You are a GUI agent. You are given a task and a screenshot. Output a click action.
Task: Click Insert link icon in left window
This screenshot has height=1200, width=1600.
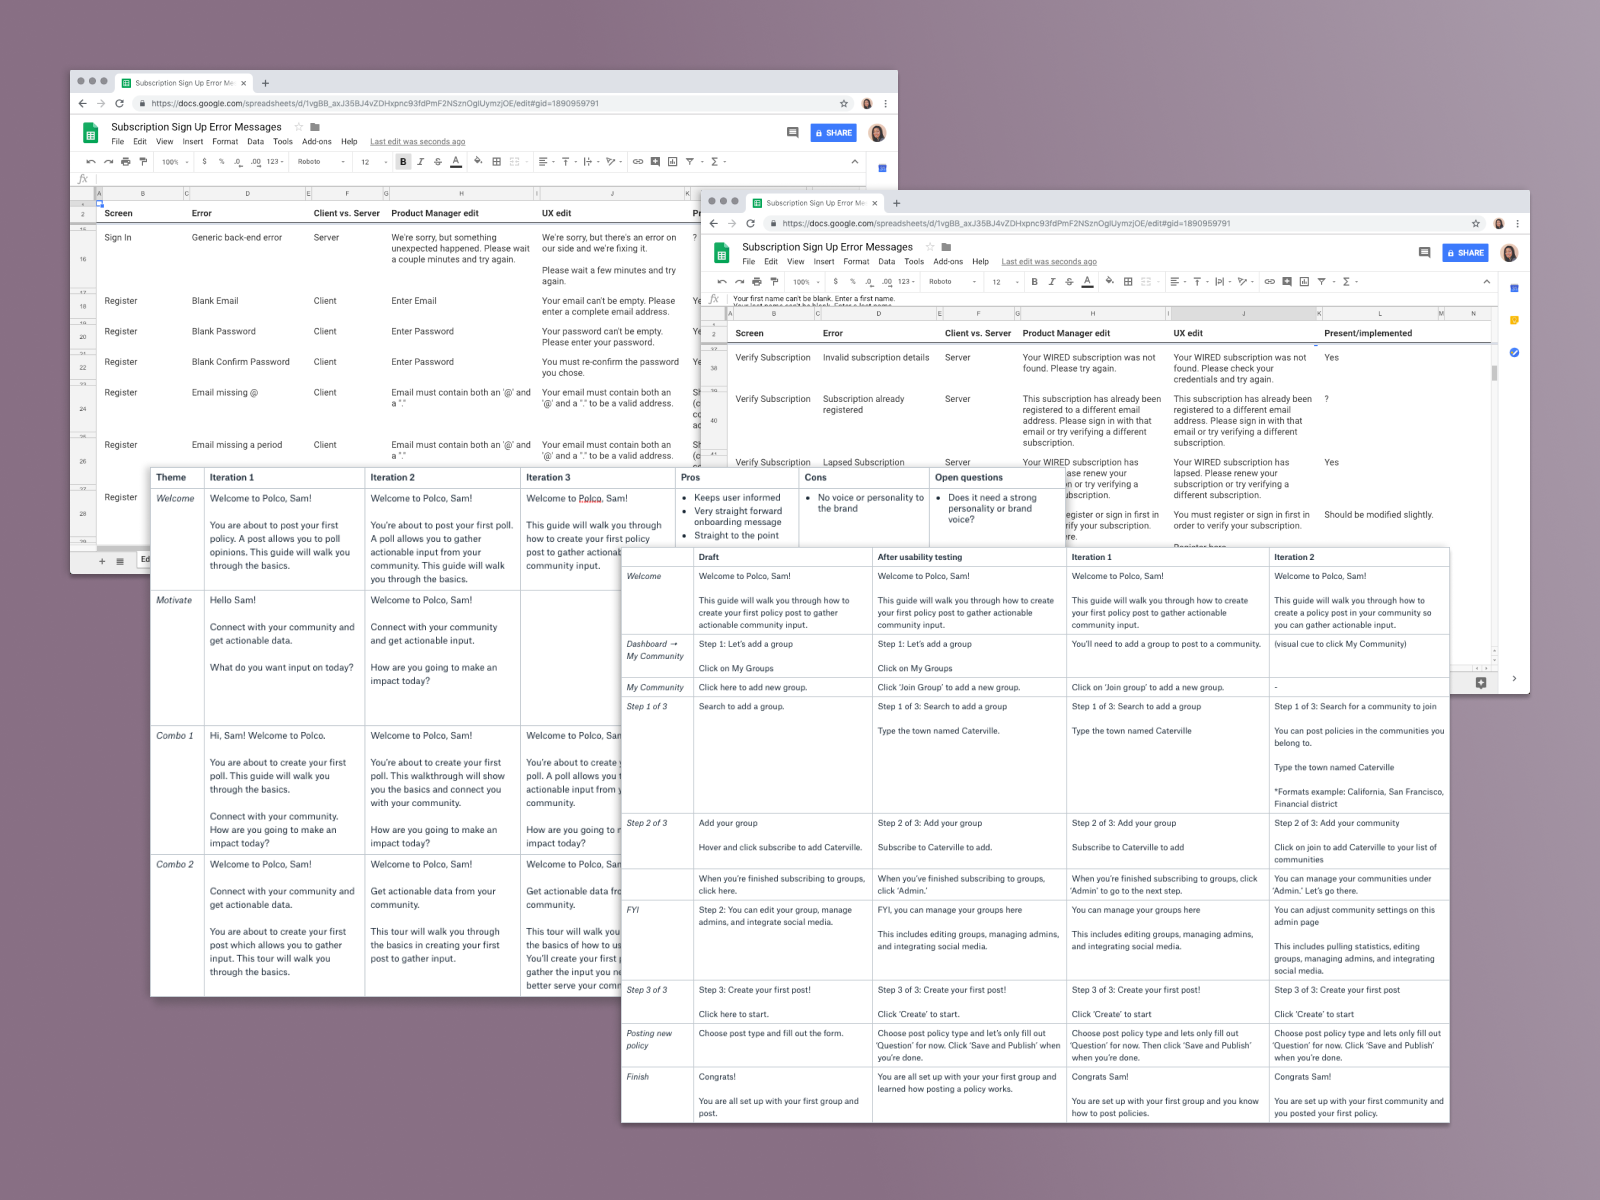click(638, 161)
